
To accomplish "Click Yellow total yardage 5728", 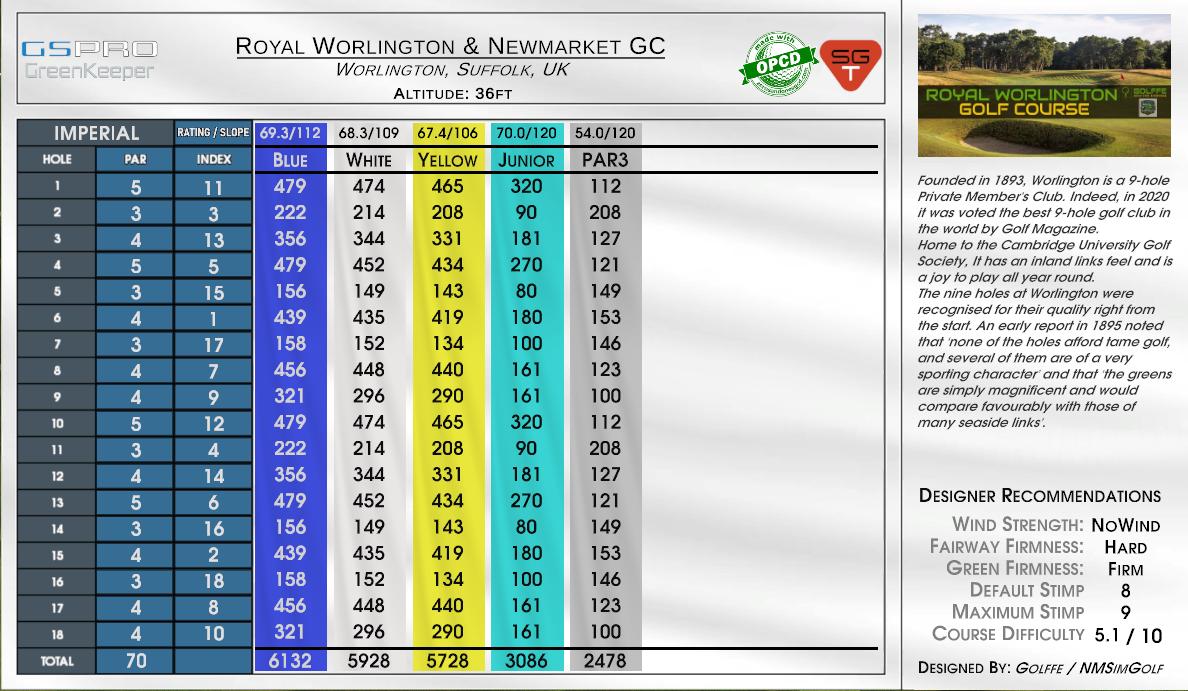I will pos(447,661).
